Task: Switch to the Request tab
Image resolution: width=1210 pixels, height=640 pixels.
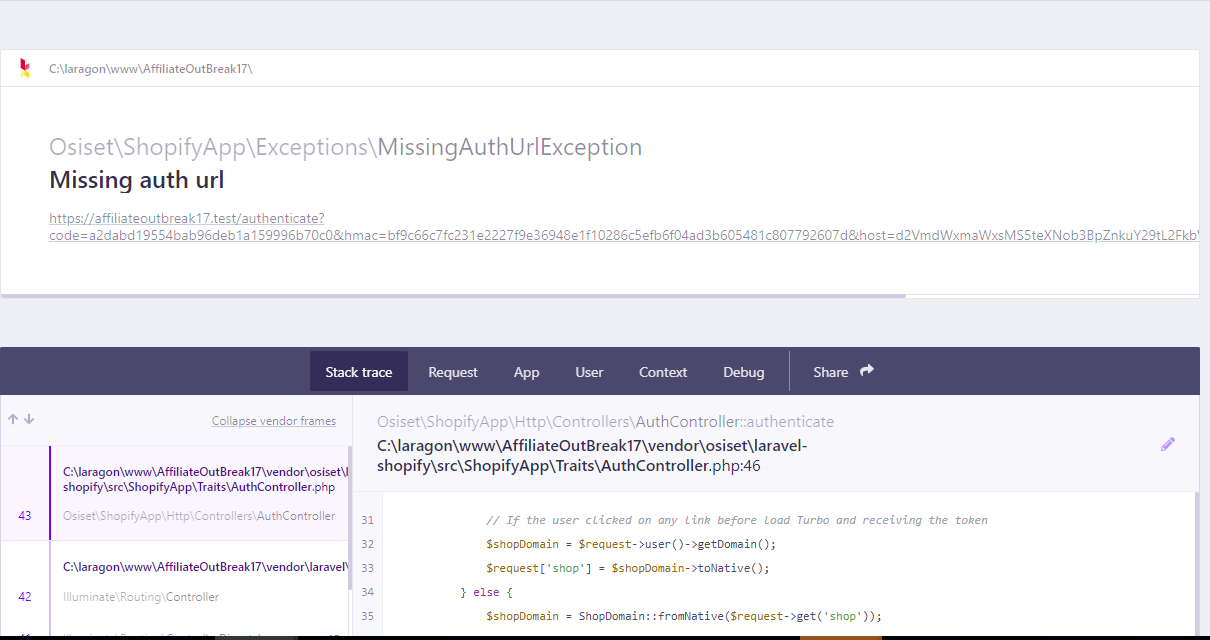Action: (x=453, y=371)
